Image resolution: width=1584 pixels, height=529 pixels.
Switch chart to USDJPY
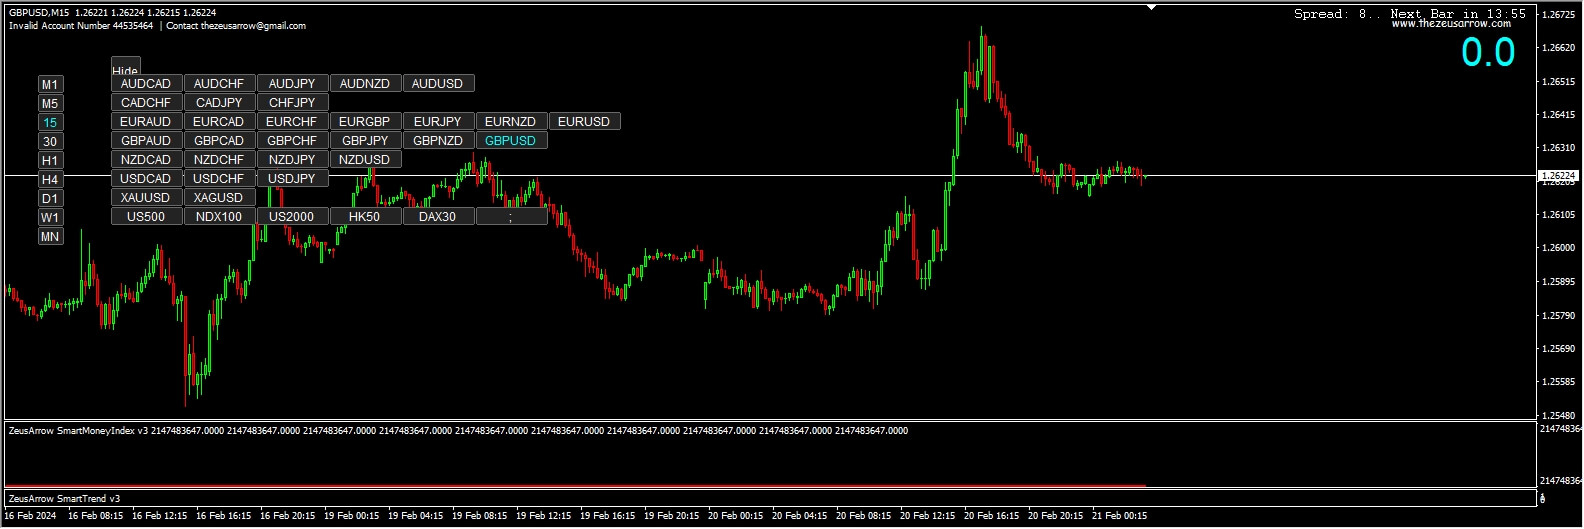(x=292, y=179)
